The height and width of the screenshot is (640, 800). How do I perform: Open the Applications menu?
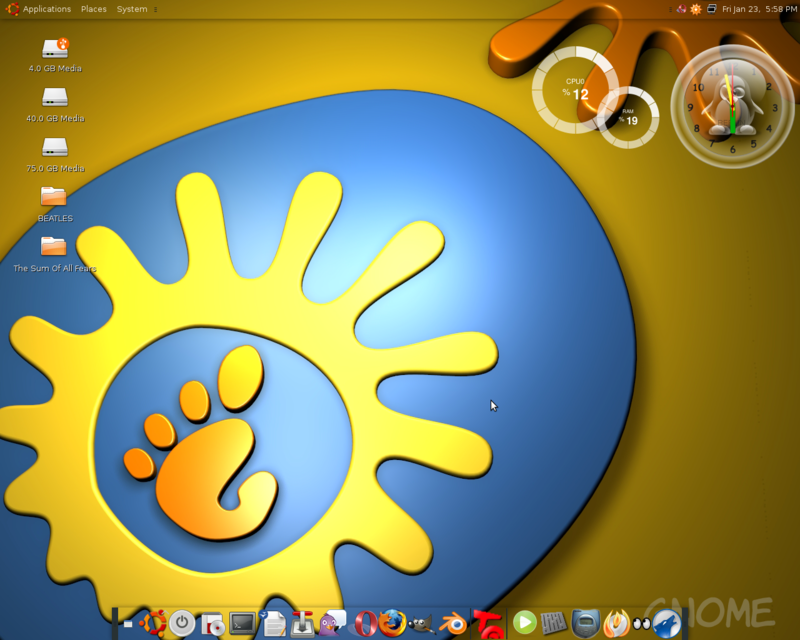tap(47, 9)
